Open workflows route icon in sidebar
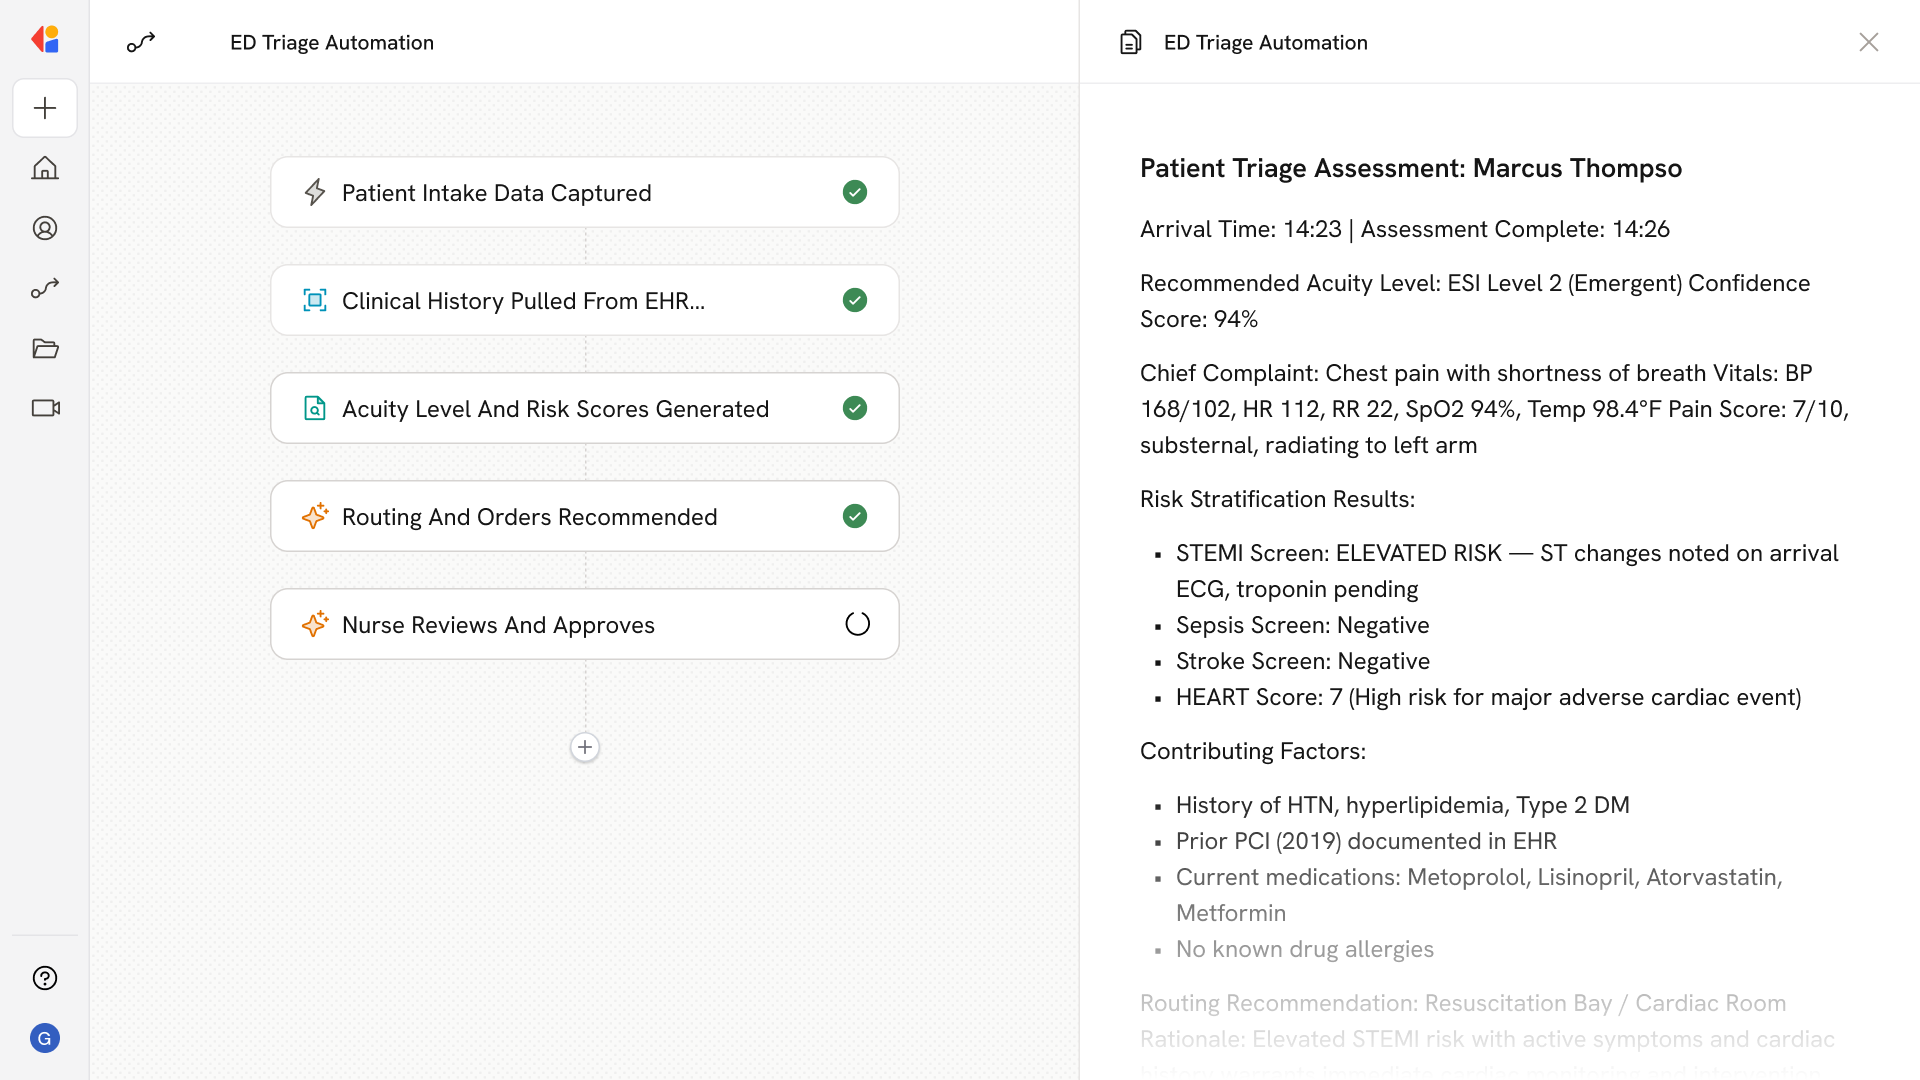The image size is (1920, 1080). [x=45, y=288]
